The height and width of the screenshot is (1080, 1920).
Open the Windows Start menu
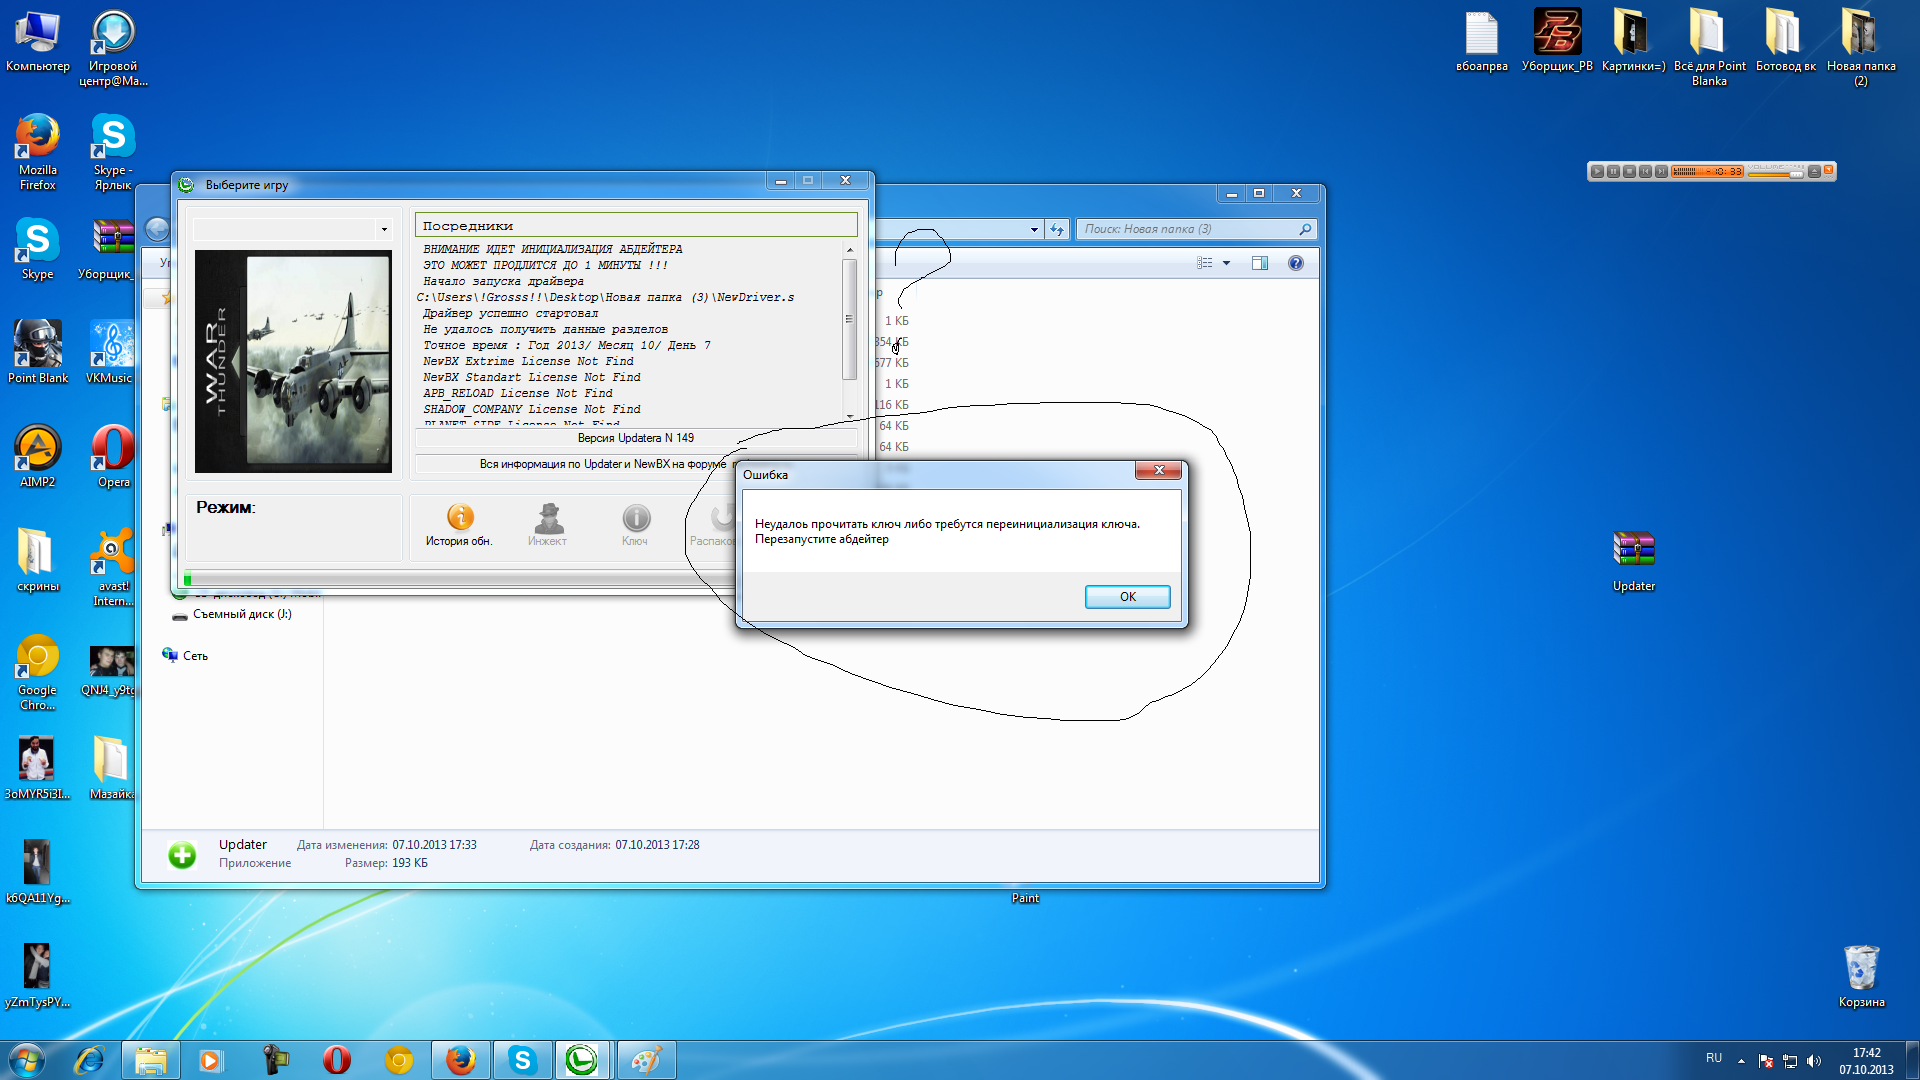[27, 1060]
